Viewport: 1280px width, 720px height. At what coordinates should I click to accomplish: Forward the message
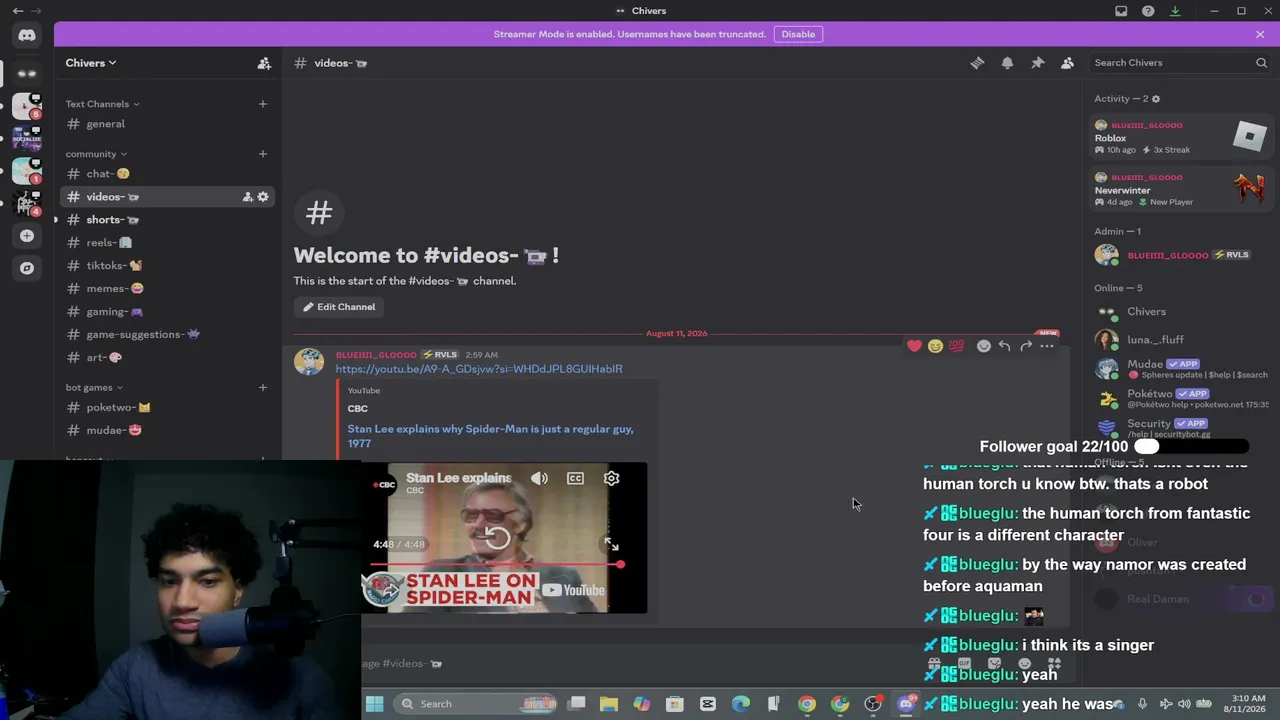(x=1025, y=346)
